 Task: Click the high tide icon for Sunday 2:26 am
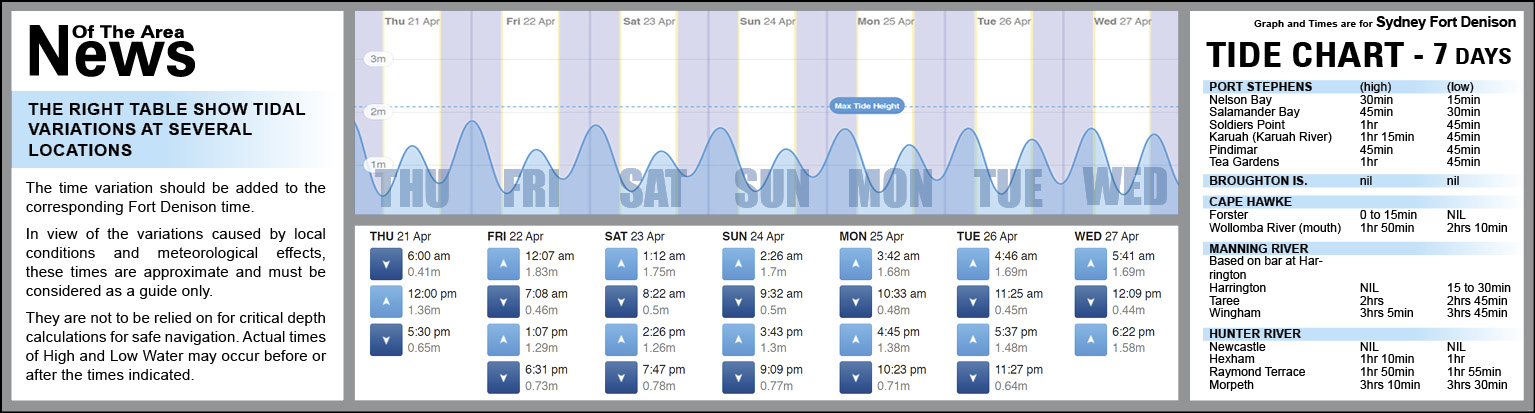(x=737, y=264)
